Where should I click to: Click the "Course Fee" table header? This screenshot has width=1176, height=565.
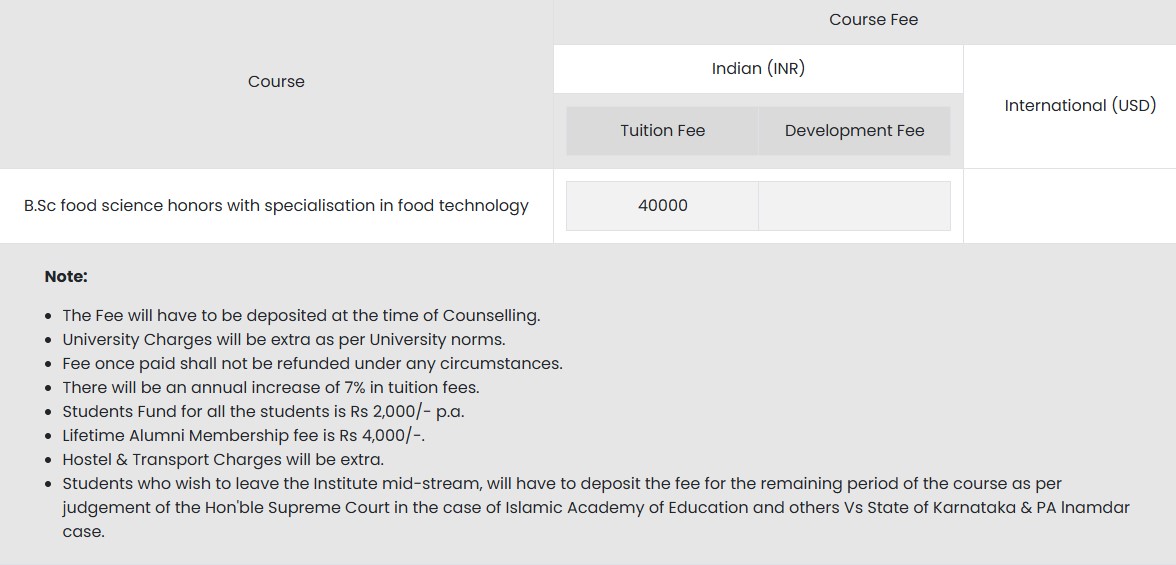873,20
